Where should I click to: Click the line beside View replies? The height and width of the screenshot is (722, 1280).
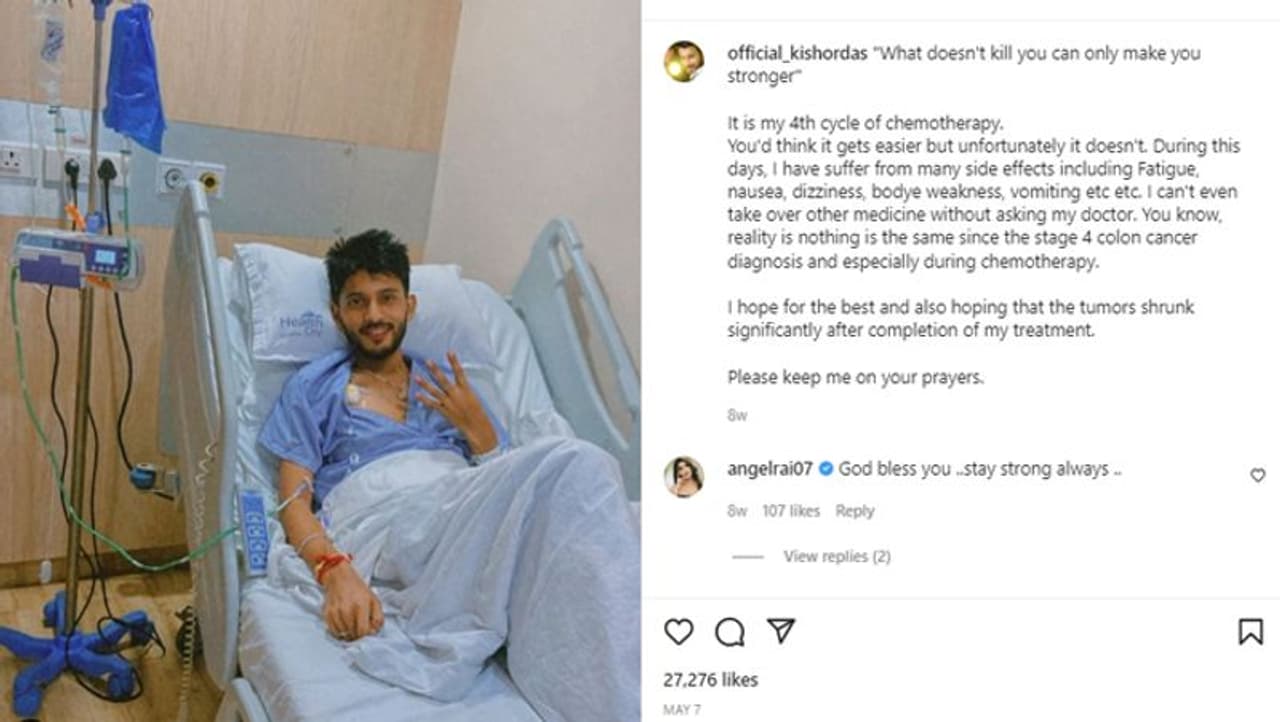[748, 557]
